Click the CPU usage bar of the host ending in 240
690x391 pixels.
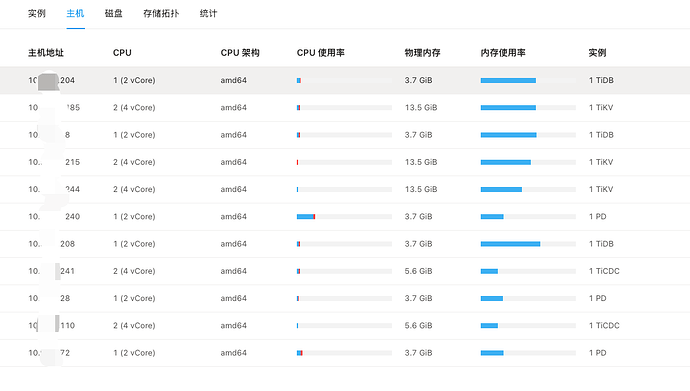click(x=344, y=217)
